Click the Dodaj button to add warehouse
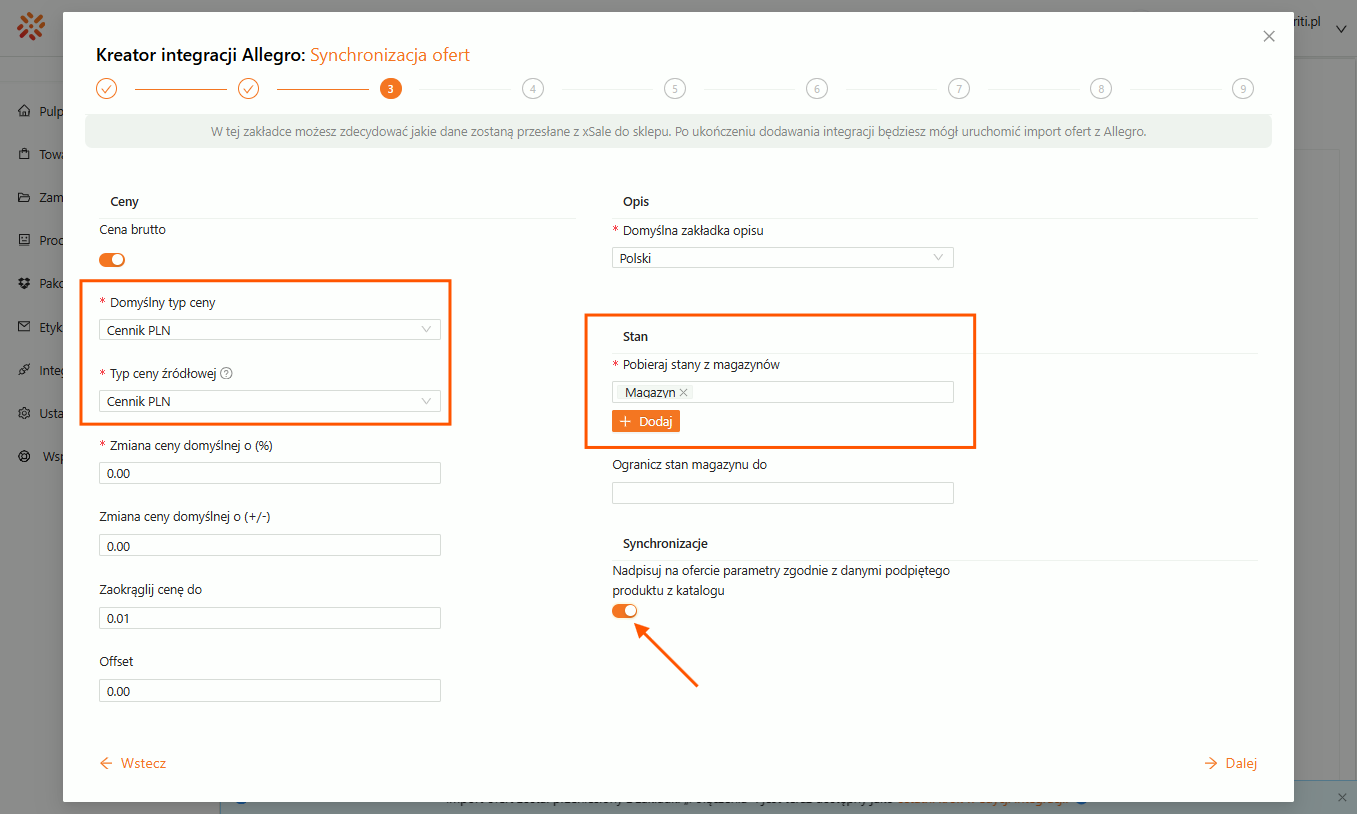1357x814 pixels. click(x=646, y=422)
